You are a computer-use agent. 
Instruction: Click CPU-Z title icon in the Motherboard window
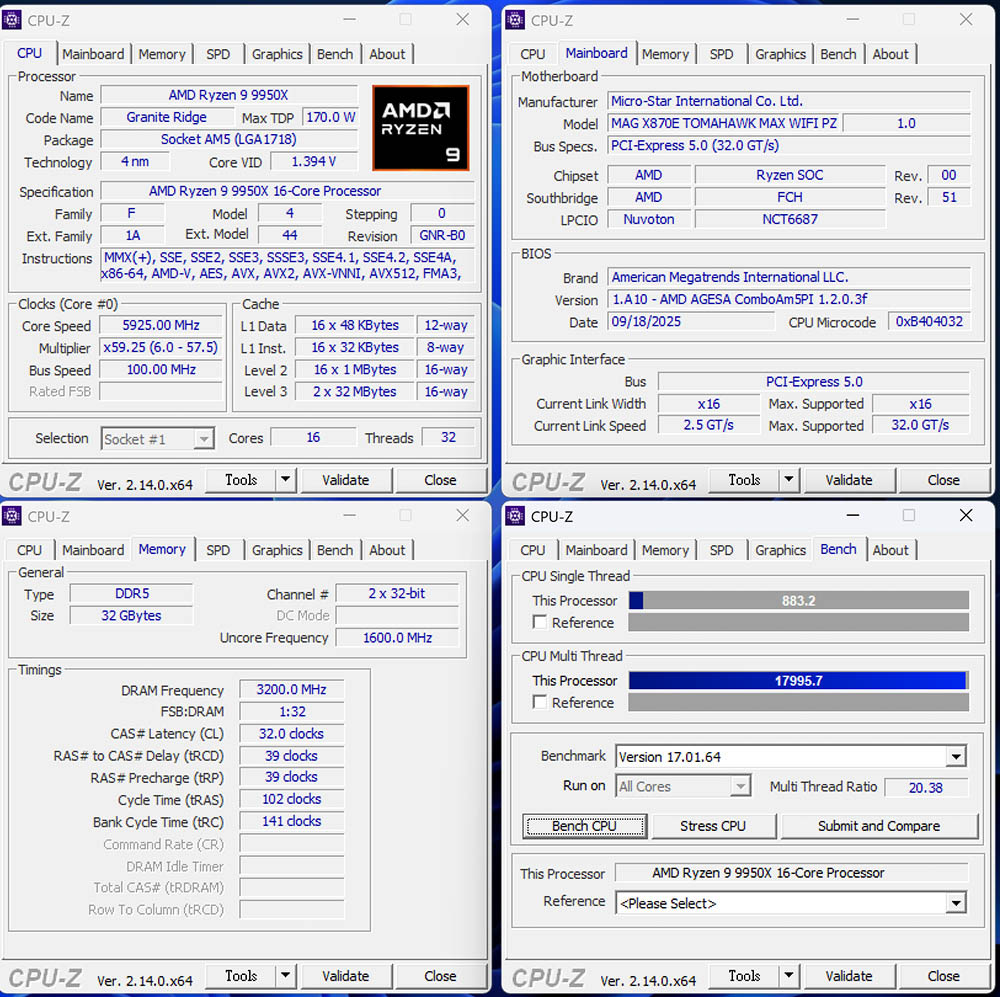coord(516,20)
